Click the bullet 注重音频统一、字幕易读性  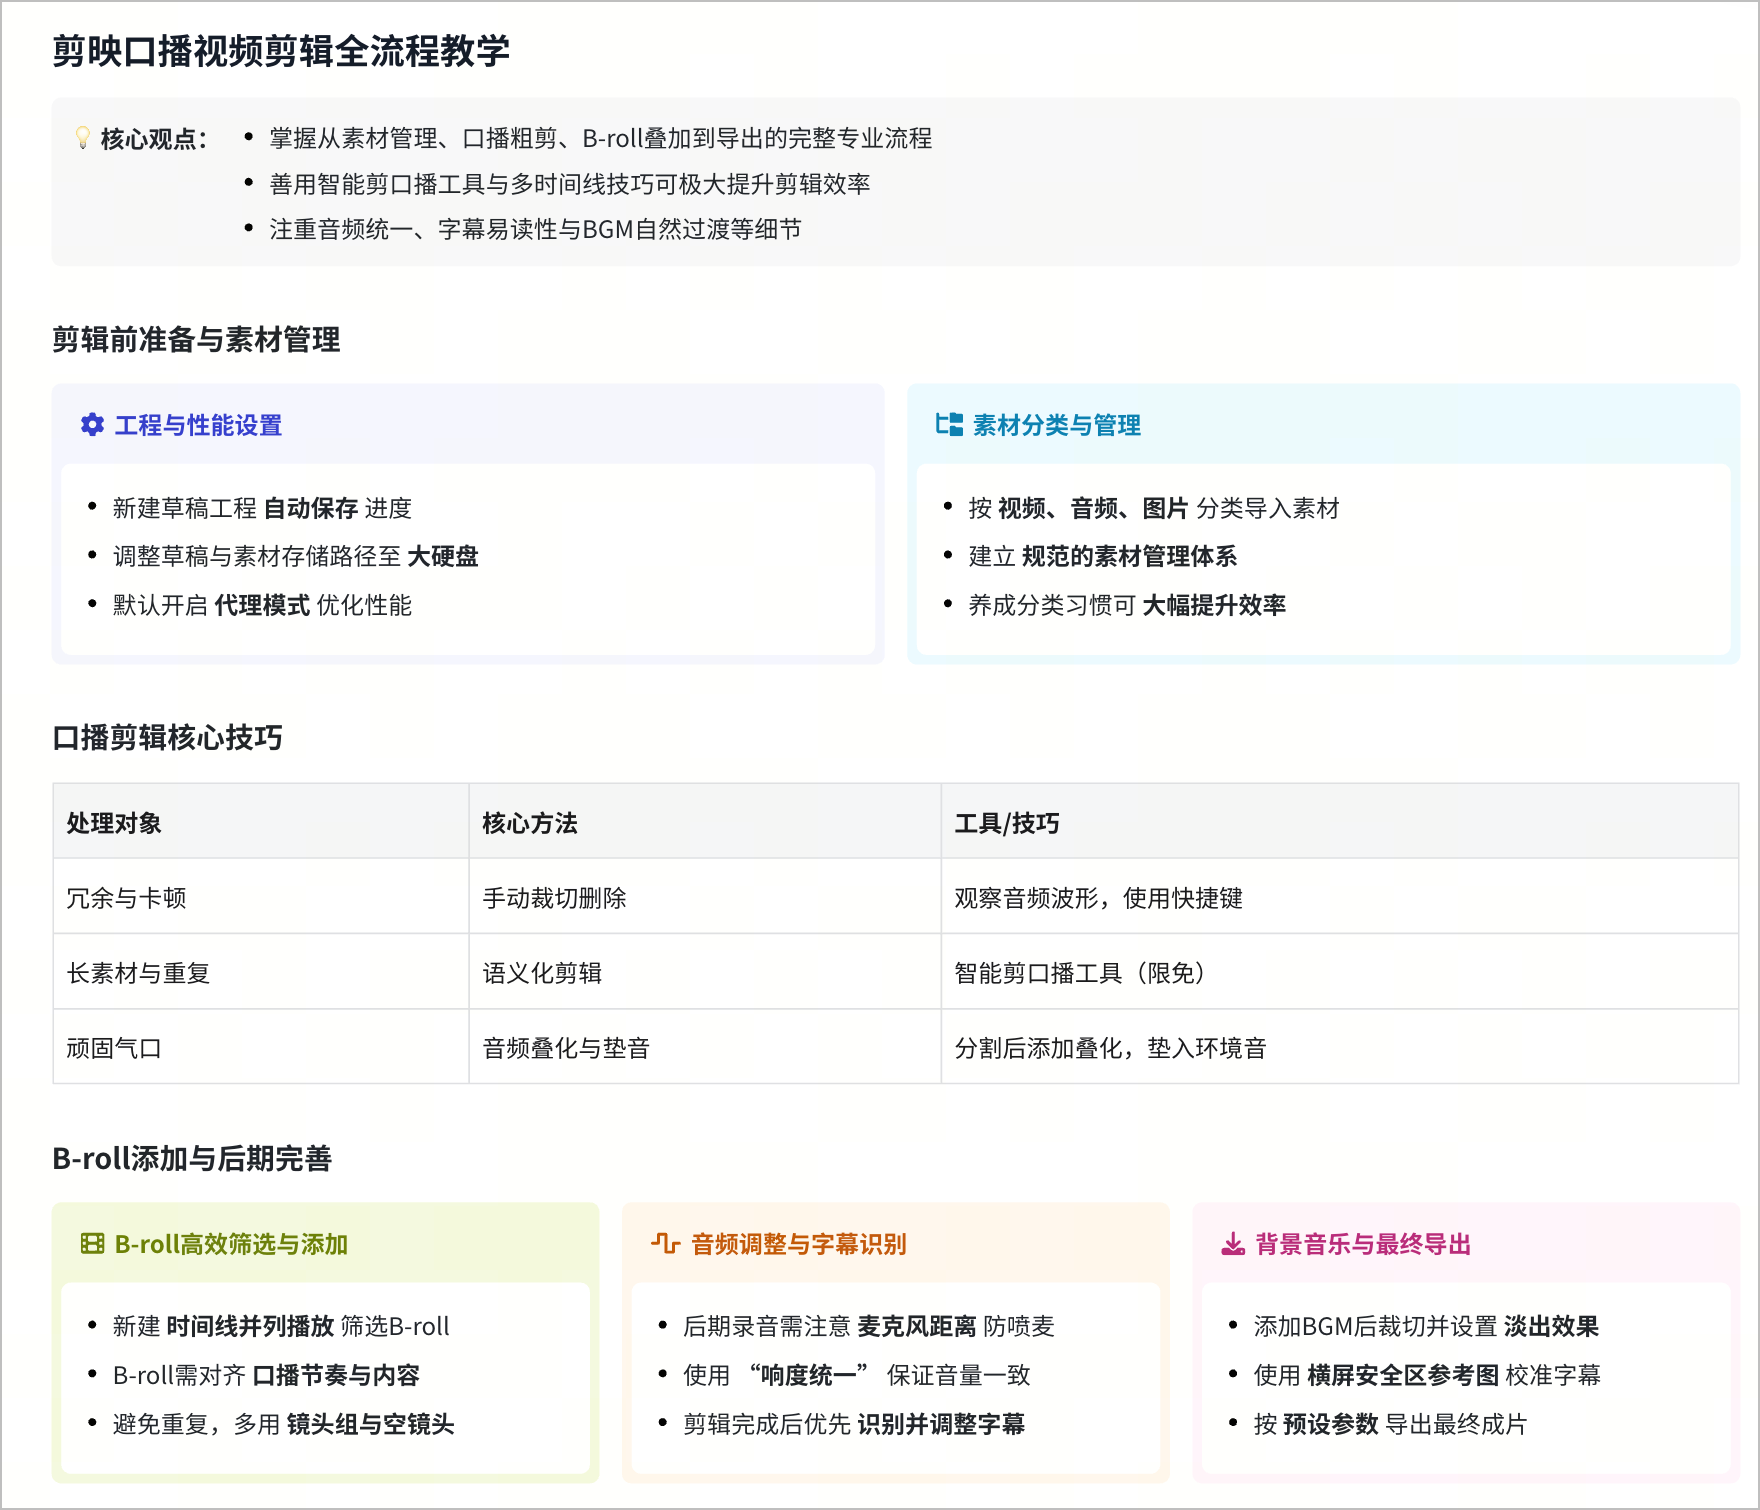coord(535,229)
